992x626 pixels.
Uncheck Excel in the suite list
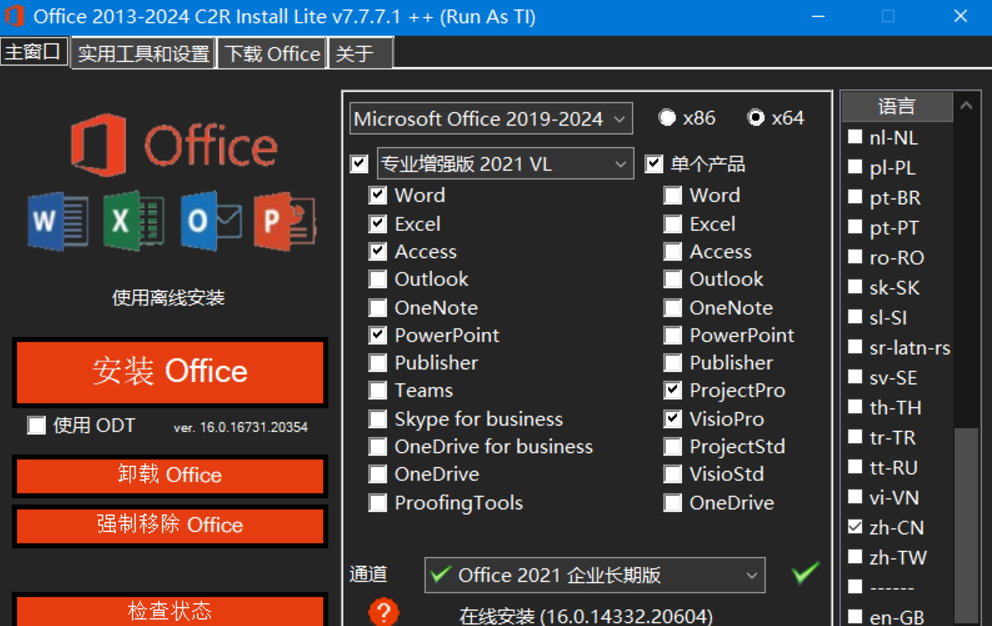click(x=378, y=223)
